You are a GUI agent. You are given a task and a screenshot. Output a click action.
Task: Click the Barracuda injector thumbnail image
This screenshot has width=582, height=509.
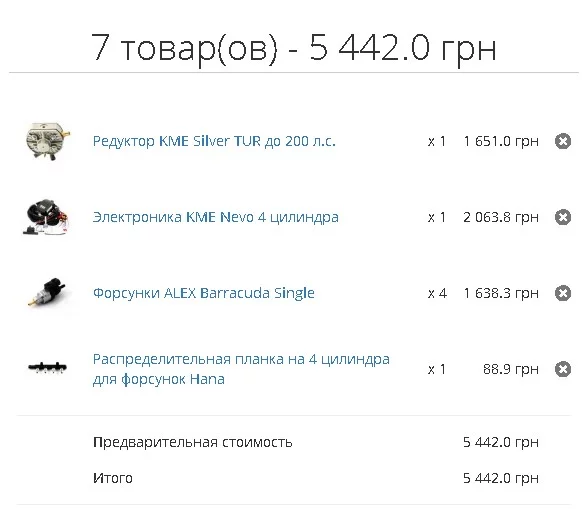pos(48,293)
